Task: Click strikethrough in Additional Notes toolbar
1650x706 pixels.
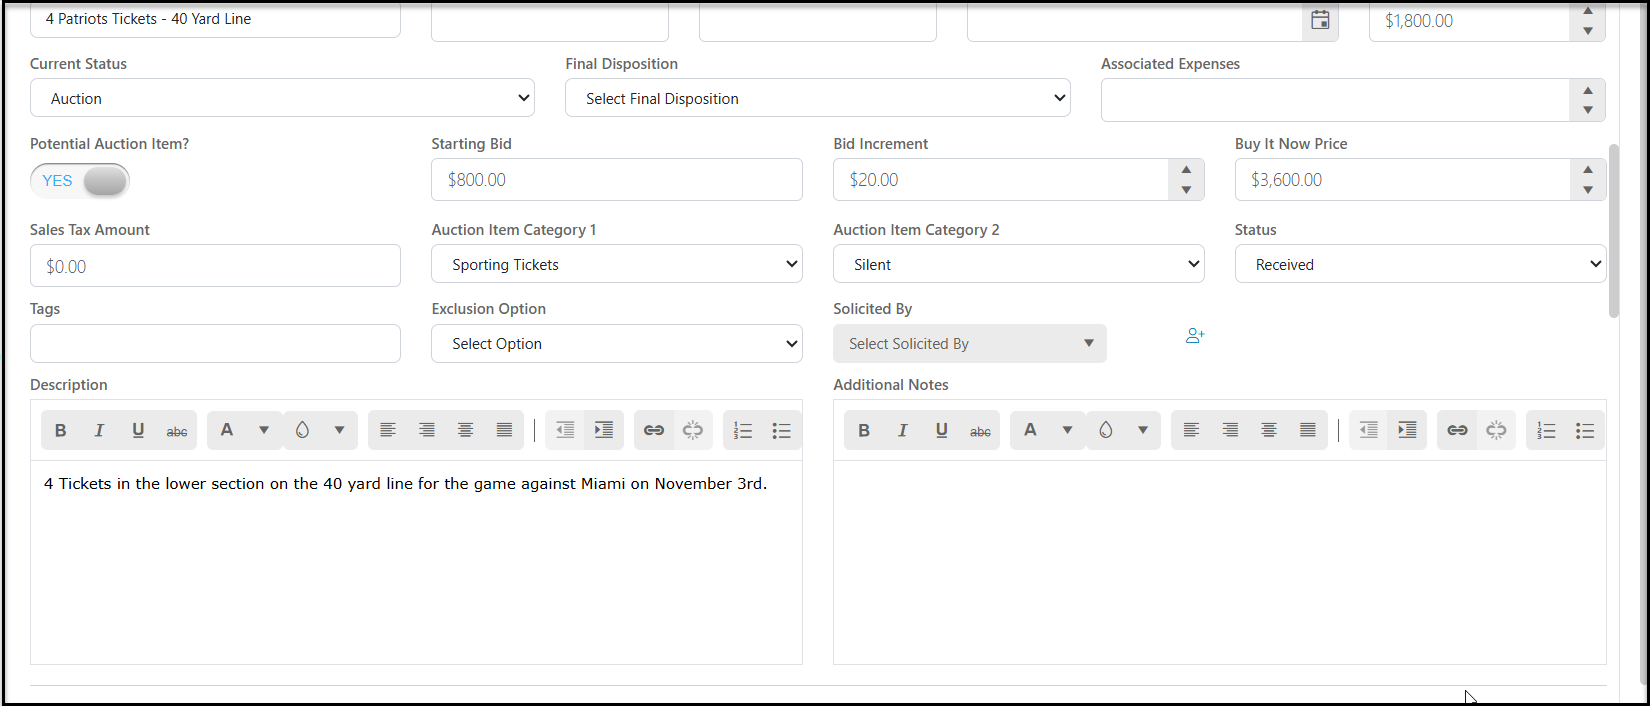Action: click(981, 430)
